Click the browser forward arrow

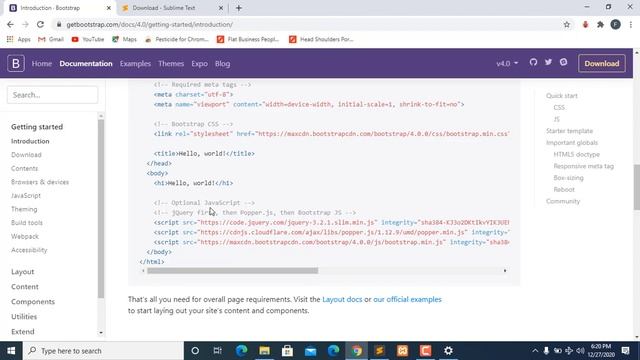(x=25, y=24)
